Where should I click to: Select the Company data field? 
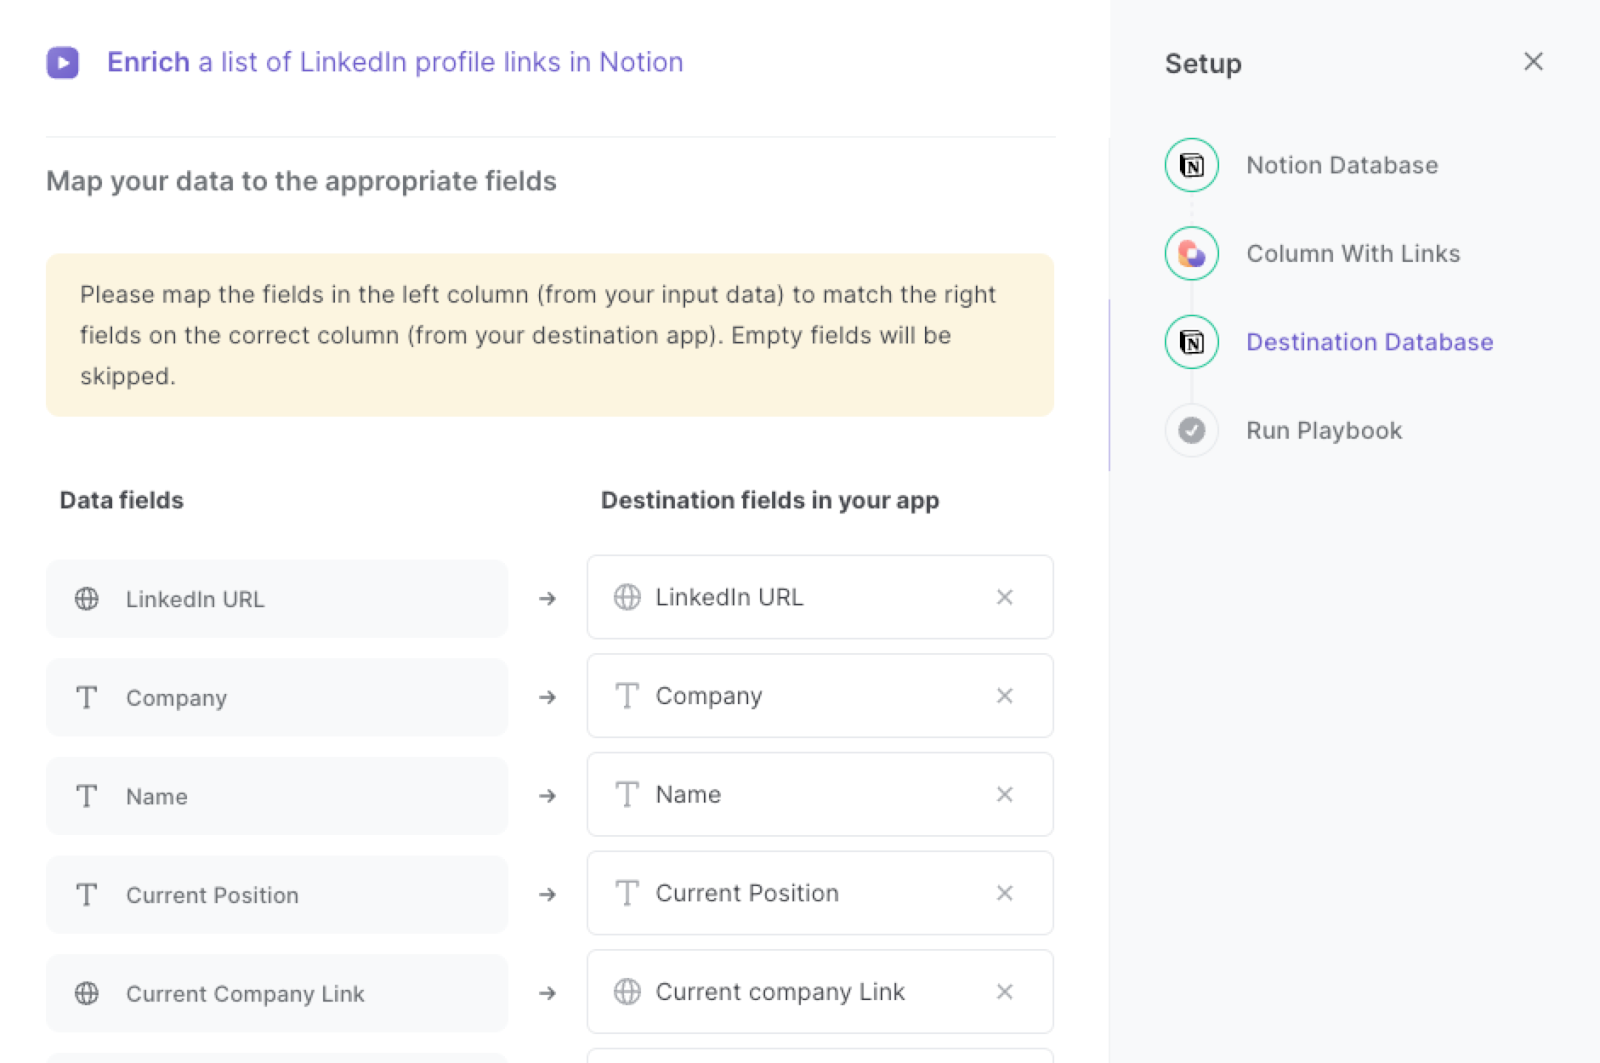coord(277,697)
